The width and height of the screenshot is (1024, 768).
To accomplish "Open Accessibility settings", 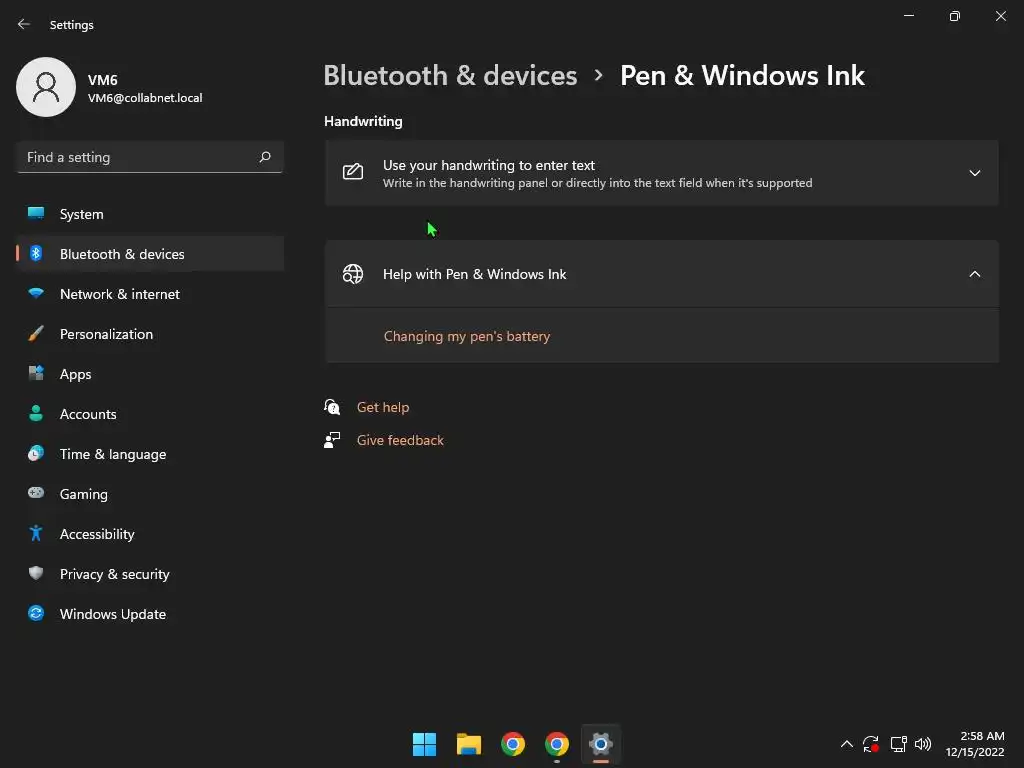I will [150, 534].
